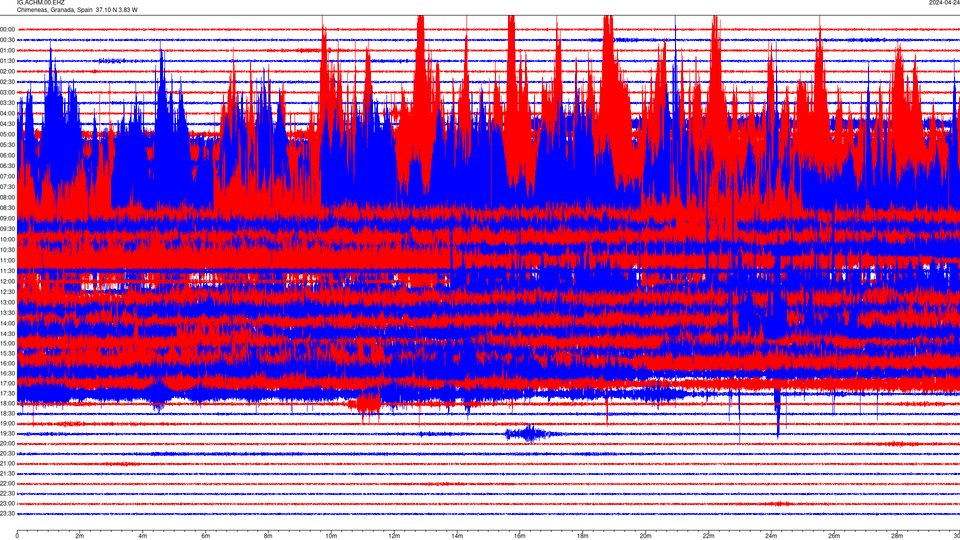The width and height of the screenshot is (960, 540).
Task: Select the 01:00 time row label
Action: click(x=7, y=50)
